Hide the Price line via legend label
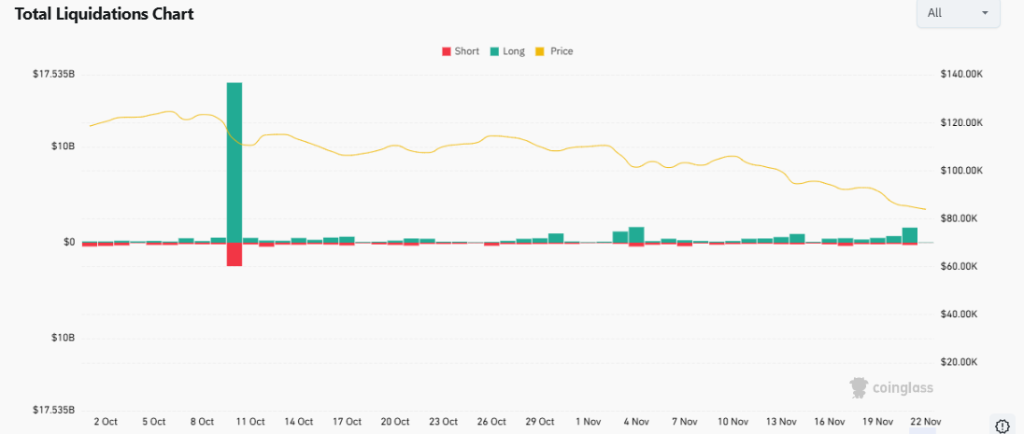The width and height of the screenshot is (1024, 434). [x=561, y=51]
